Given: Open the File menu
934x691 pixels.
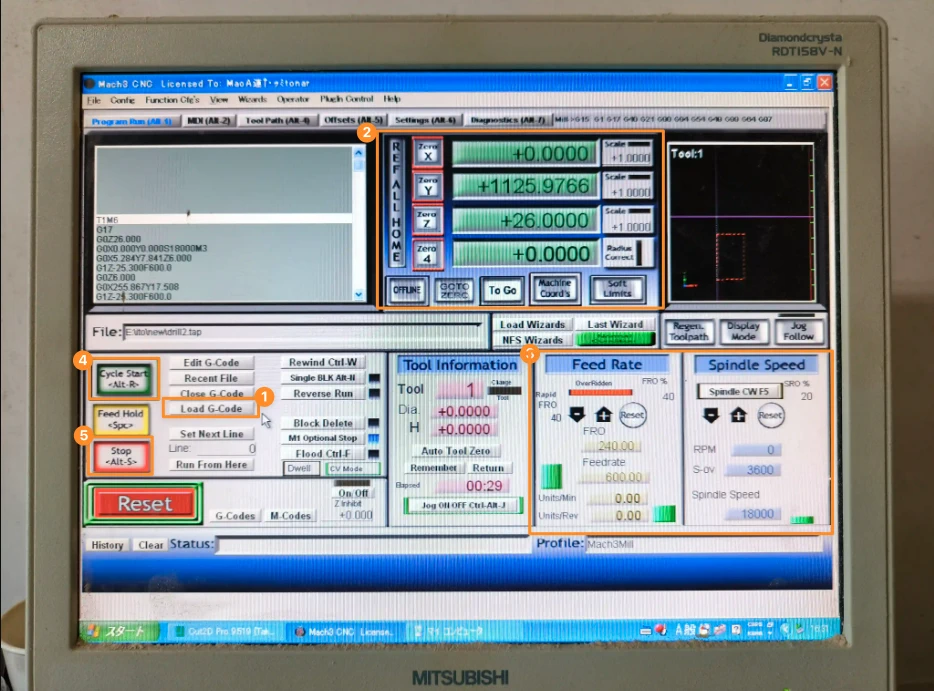Looking at the screenshot, I should (94, 100).
